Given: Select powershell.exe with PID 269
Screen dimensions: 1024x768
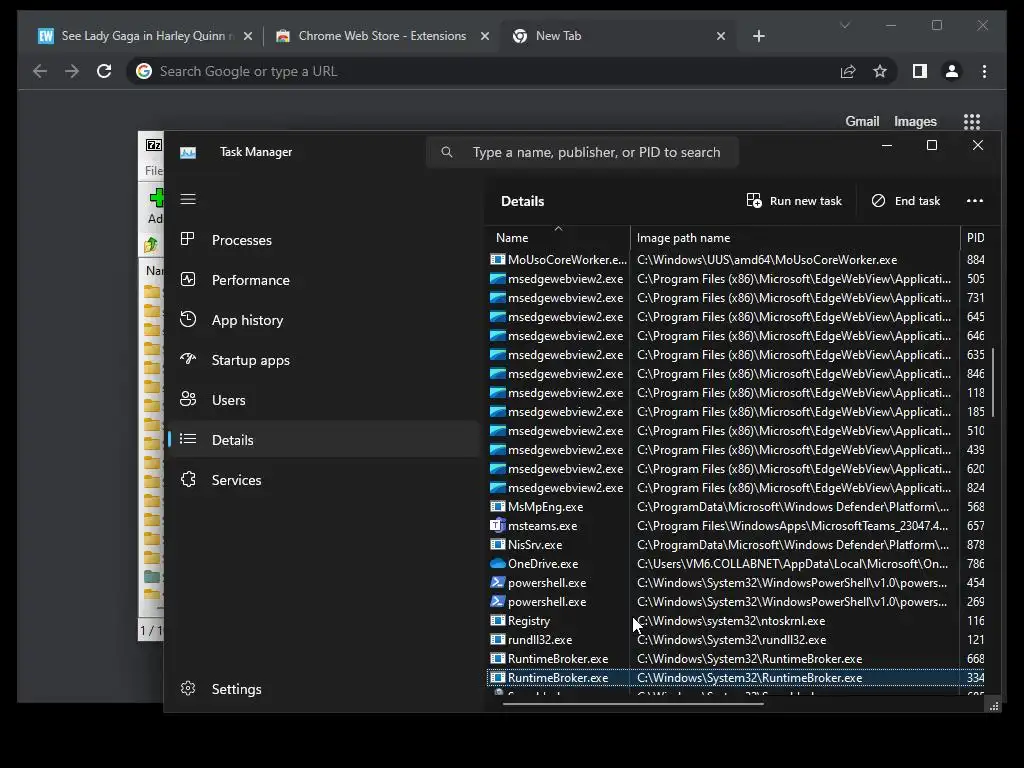Looking at the screenshot, I should 736,602.
